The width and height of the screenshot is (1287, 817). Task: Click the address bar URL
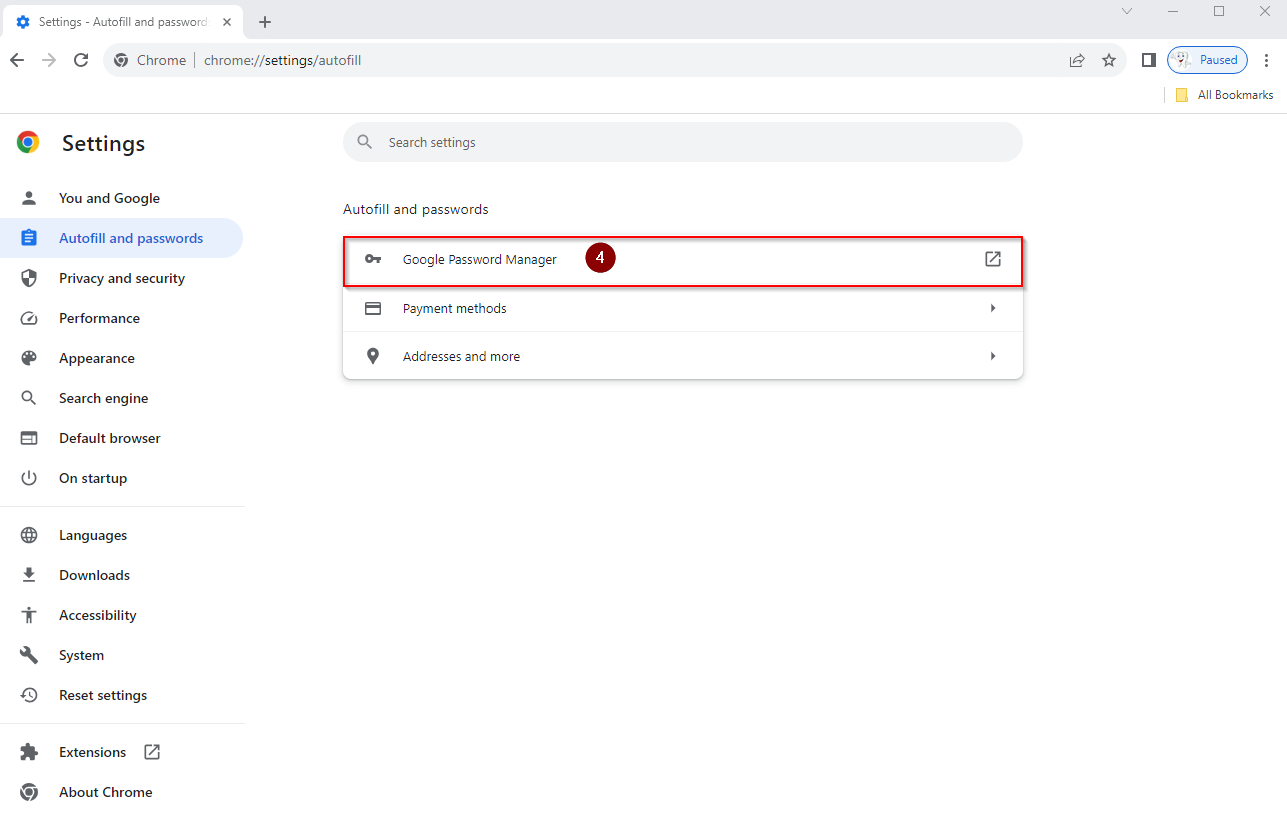coord(283,60)
